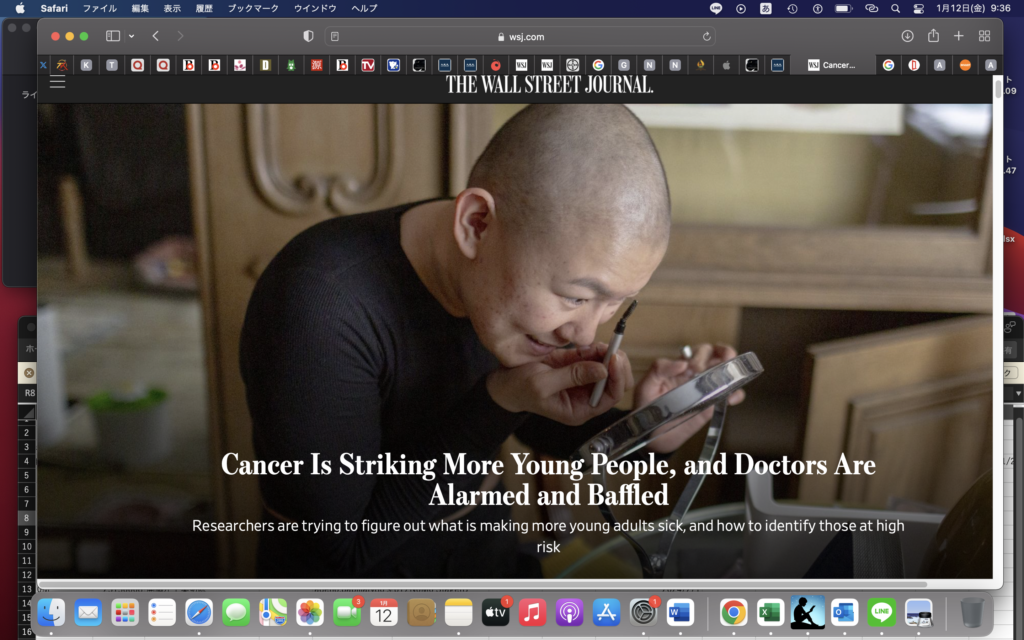Switch to the Cancer... tab
Image resolution: width=1024 pixels, height=640 pixels.
832,65
